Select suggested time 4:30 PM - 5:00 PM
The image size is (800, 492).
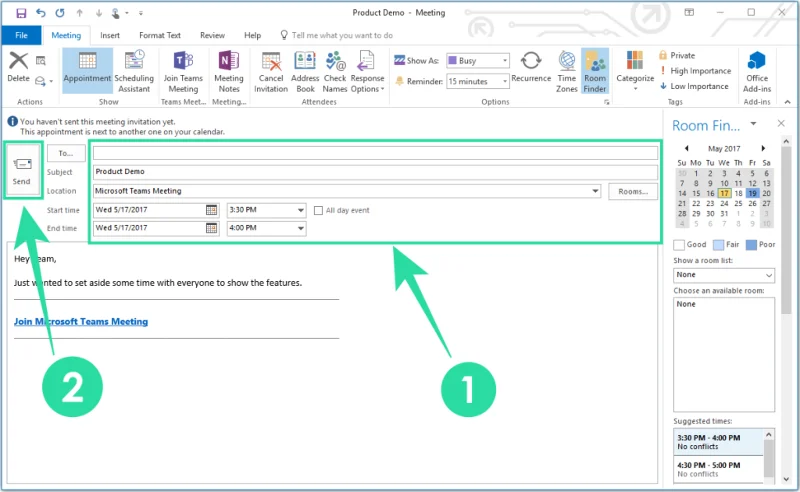[718, 470]
